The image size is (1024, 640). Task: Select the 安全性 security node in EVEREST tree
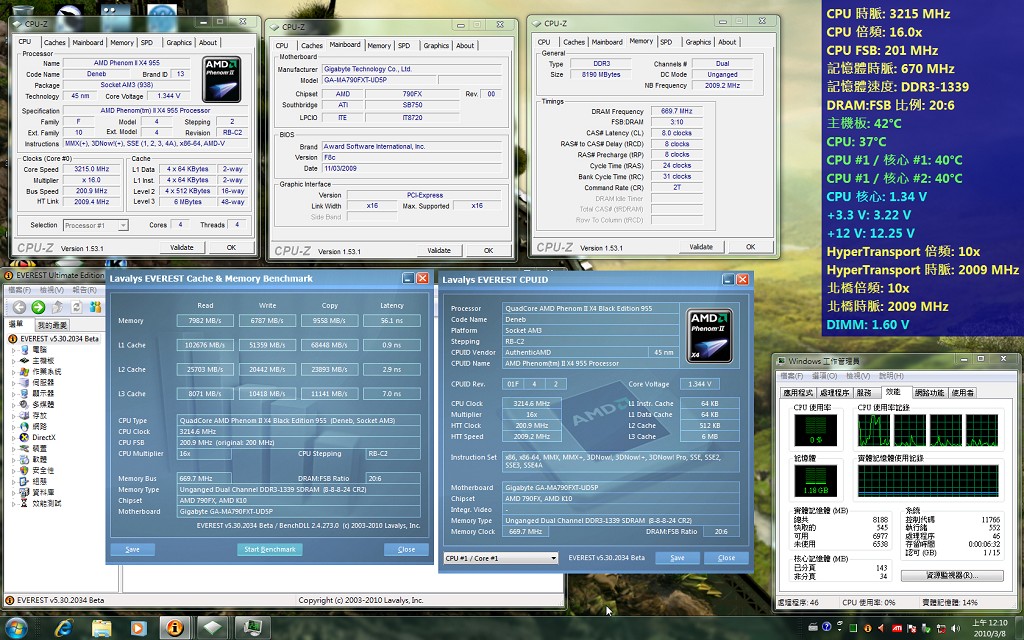tap(43, 470)
